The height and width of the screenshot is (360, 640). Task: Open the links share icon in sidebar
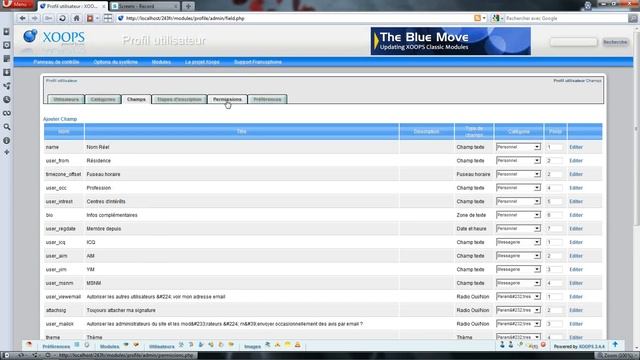[7, 86]
